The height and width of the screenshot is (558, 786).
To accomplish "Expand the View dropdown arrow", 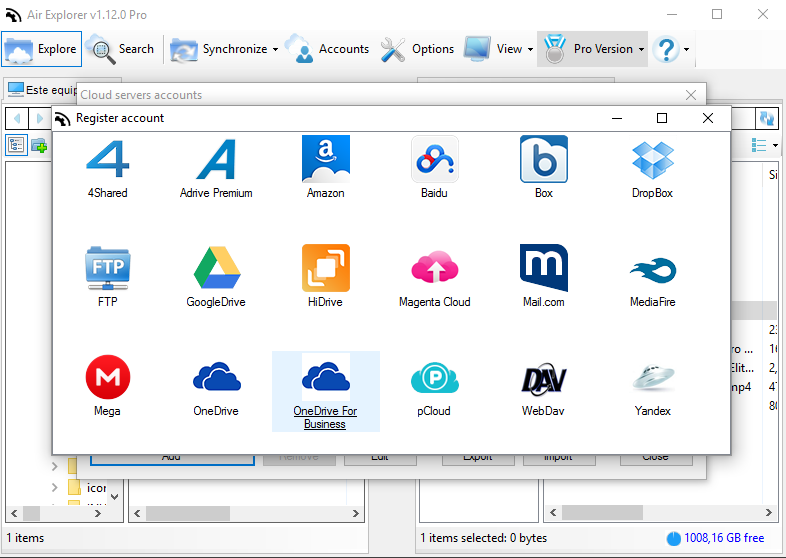I will 530,49.
